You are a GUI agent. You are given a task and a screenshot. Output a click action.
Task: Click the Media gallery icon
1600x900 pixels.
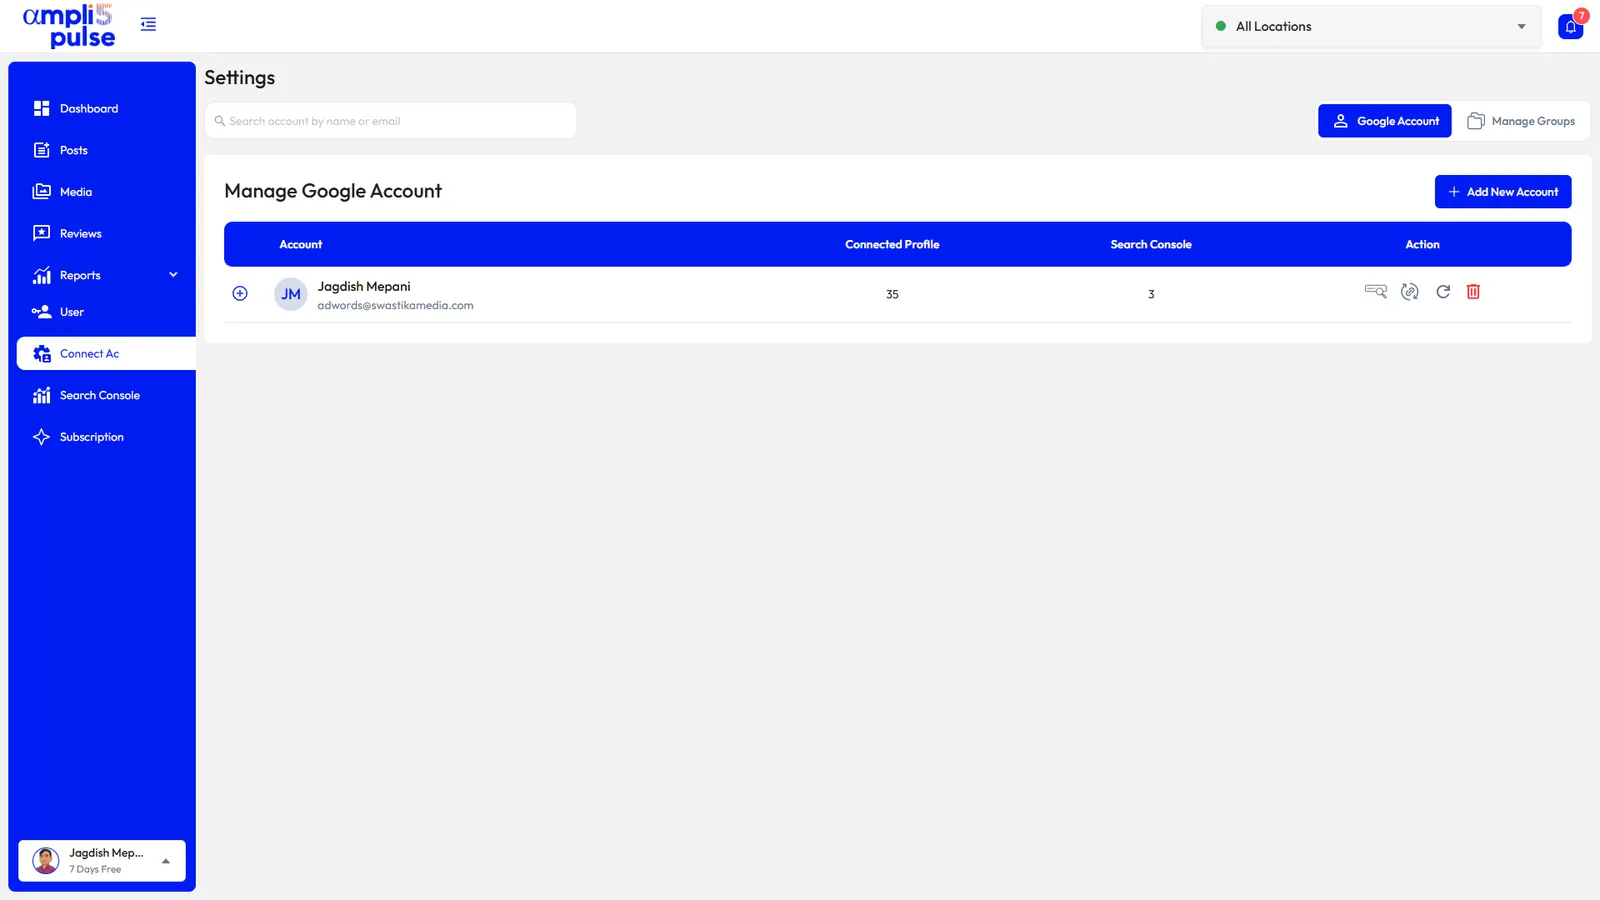point(41,191)
